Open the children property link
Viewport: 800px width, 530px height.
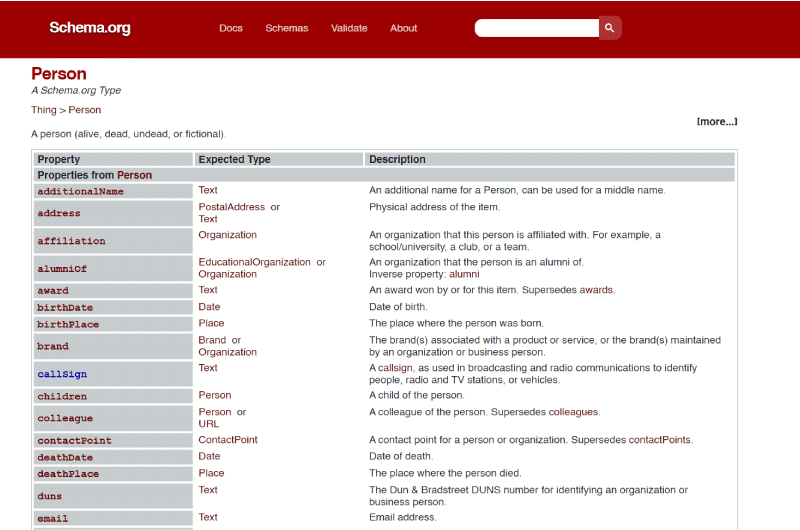pyautogui.click(x=62, y=396)
